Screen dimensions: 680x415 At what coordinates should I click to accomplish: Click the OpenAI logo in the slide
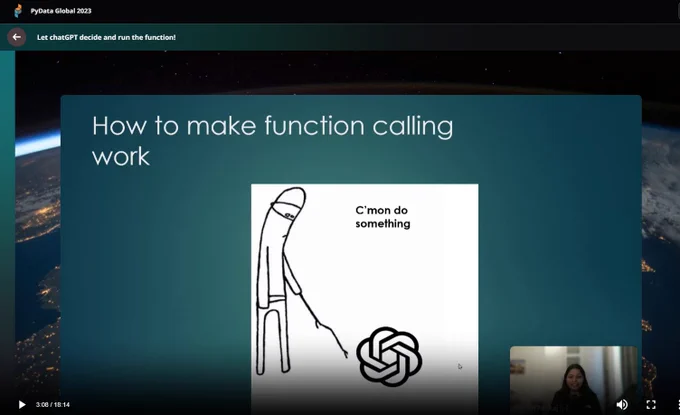point(389,356)
